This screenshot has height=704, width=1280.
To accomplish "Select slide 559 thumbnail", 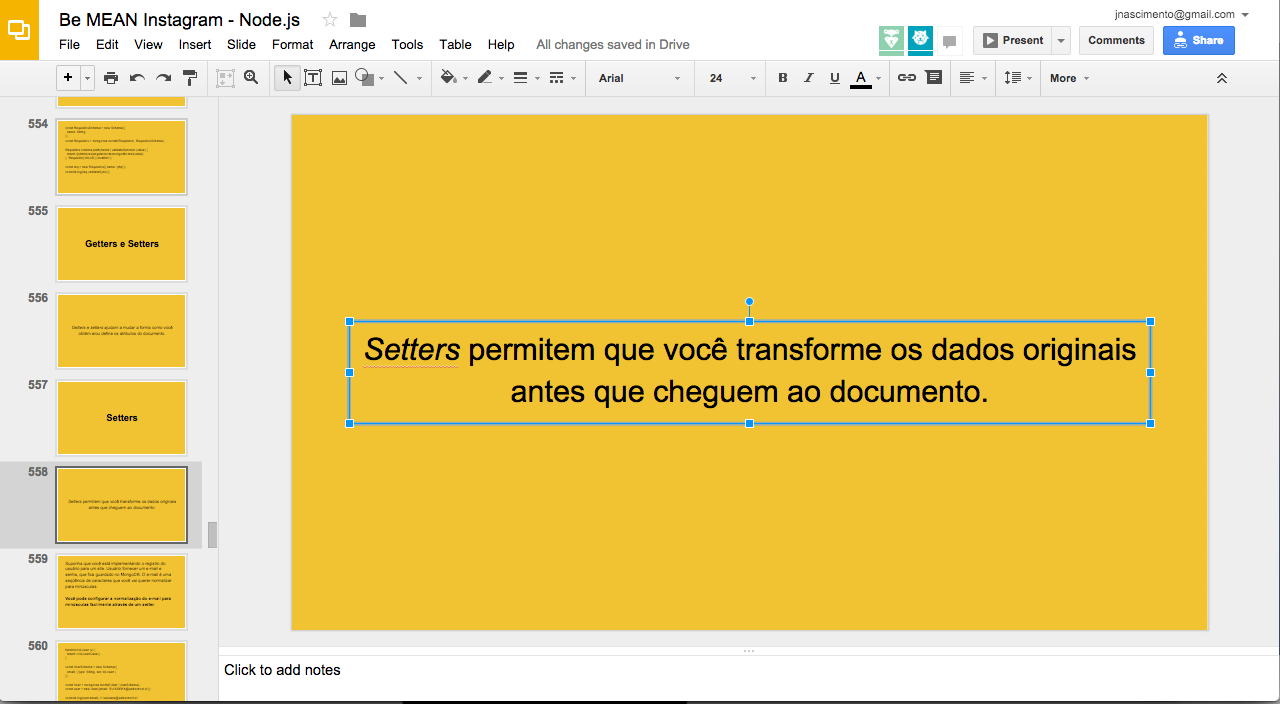I will [122, 592].
